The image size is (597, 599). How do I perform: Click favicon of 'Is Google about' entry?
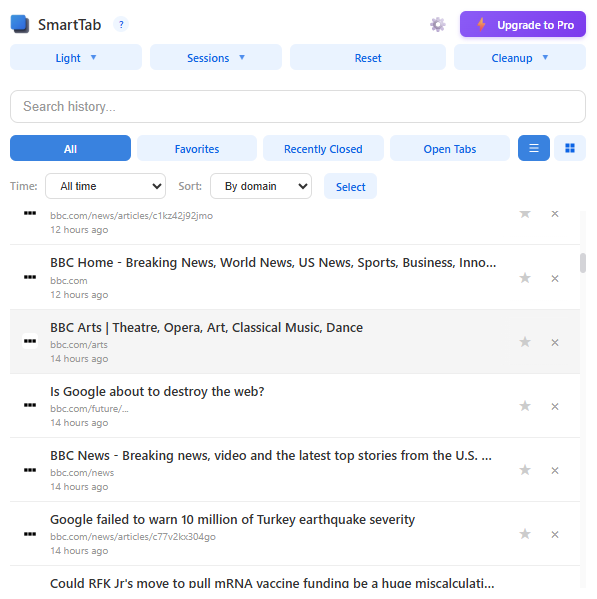pyautogui.click(x=30, y=405)
